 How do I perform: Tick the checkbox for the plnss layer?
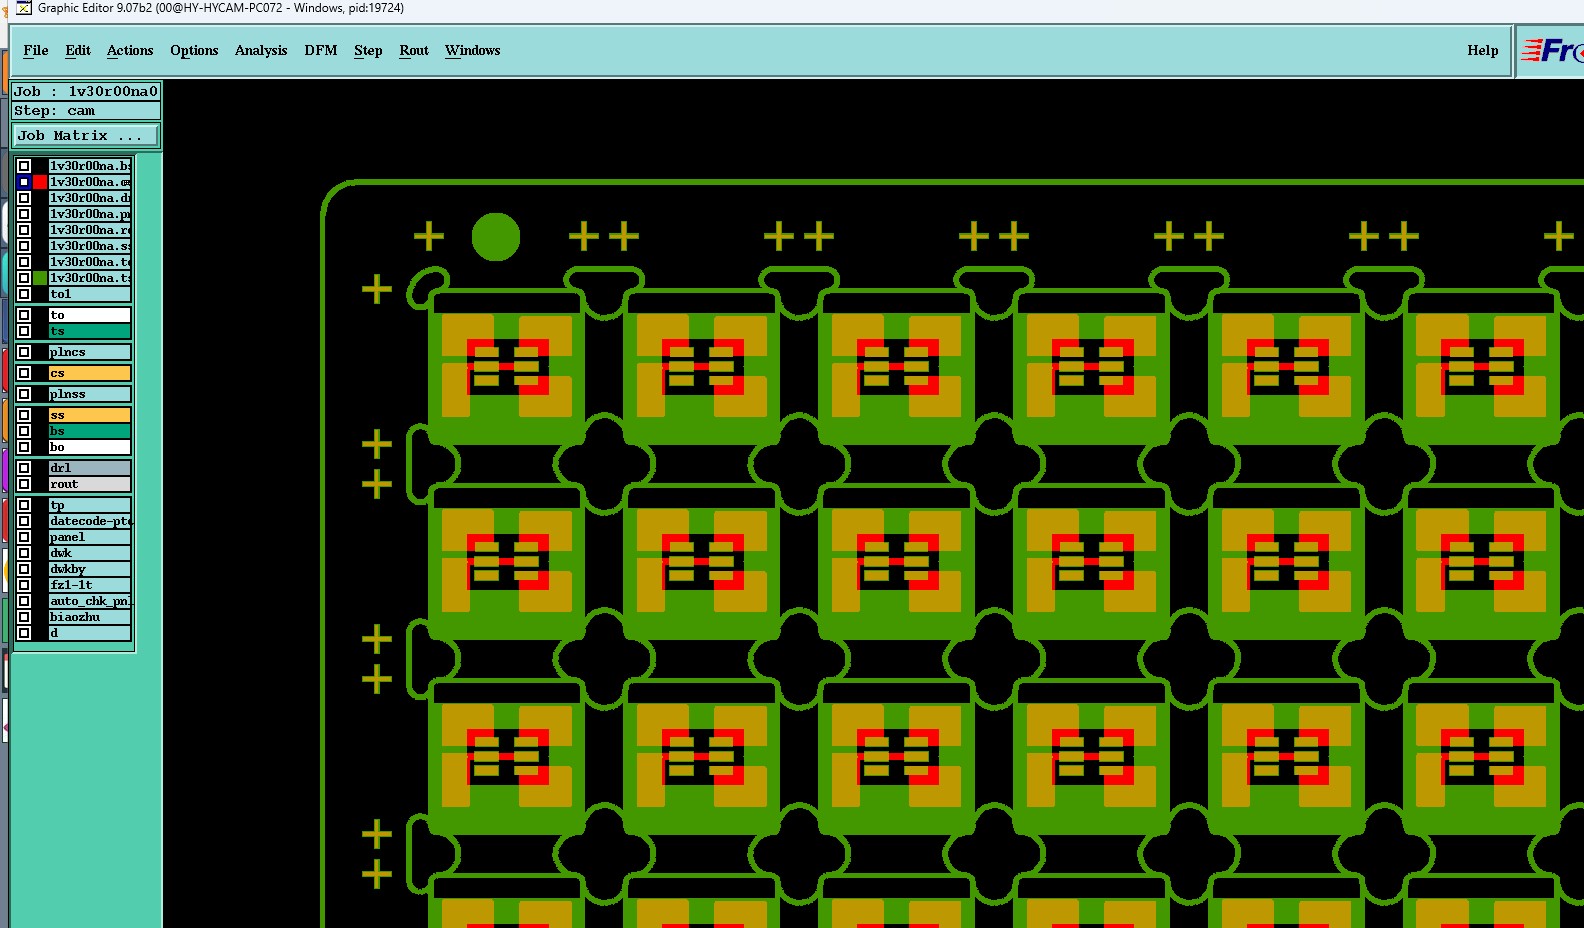point(24,394)
